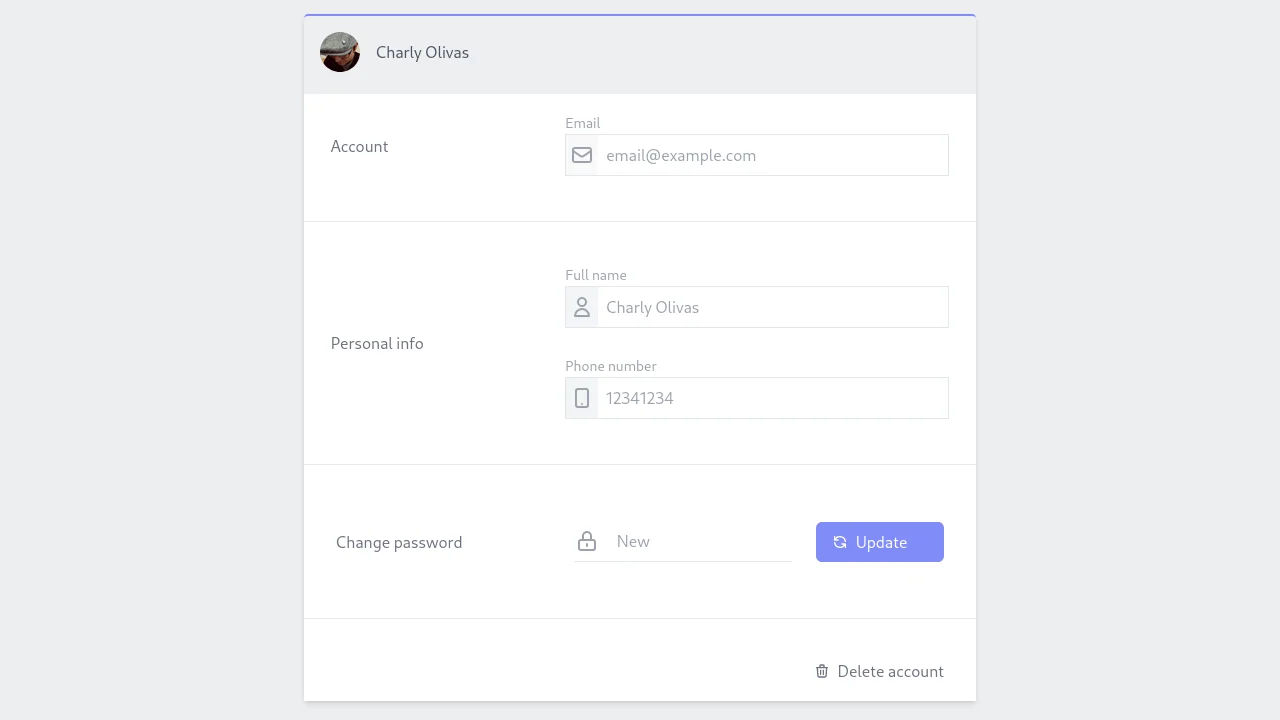1280x720 pixels.
Task: Click the mobile phone icon near Phone number
Action: [x=582, y=398]
